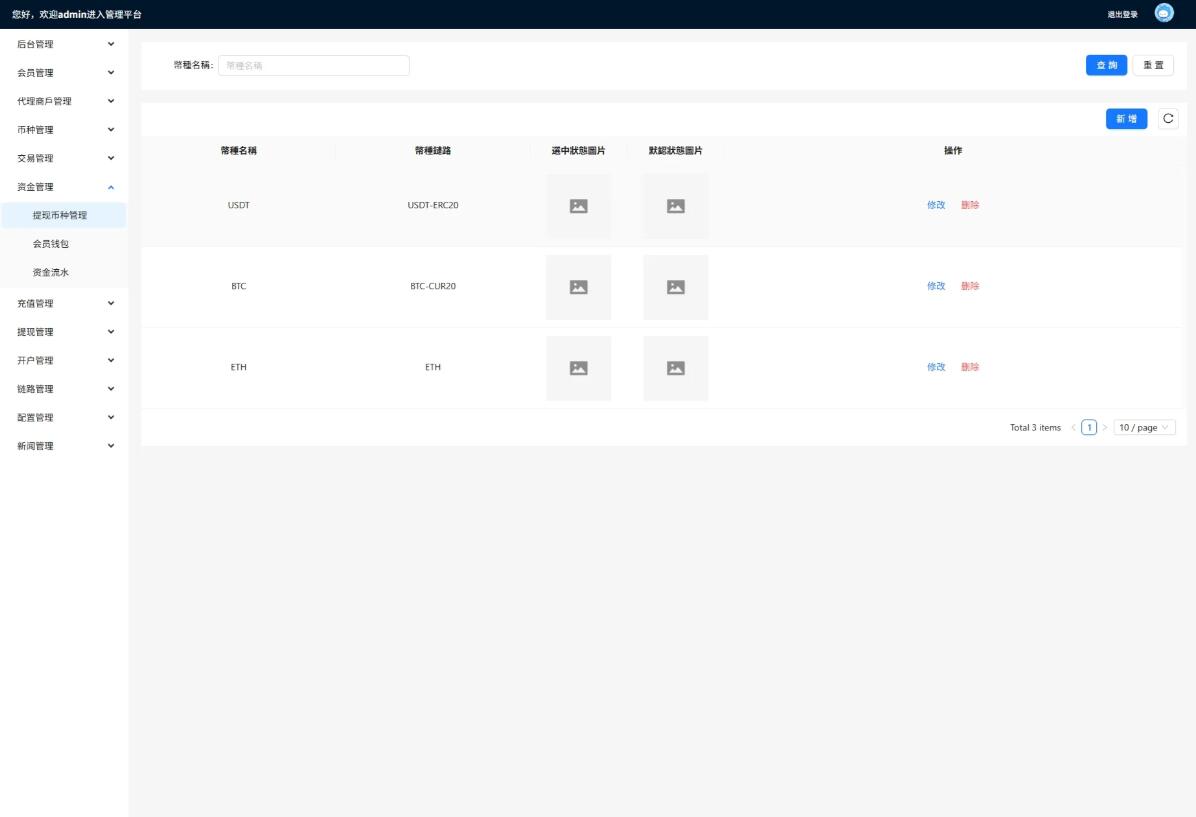Click ETH selected-state image placeholder
1196x817 pixels.
tap(578, 368)
